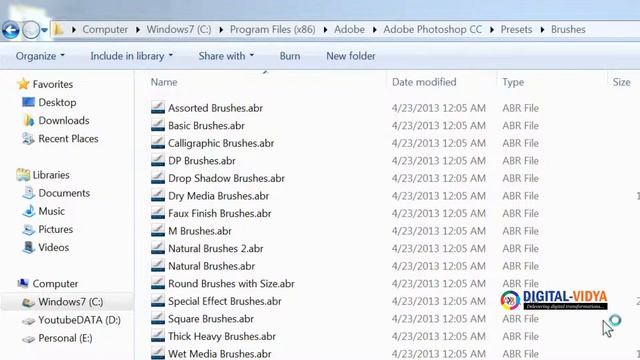
Task: Click icon of Calligraphic Brushes.abr
Action: pyautogui.click(x=158, y=142)
